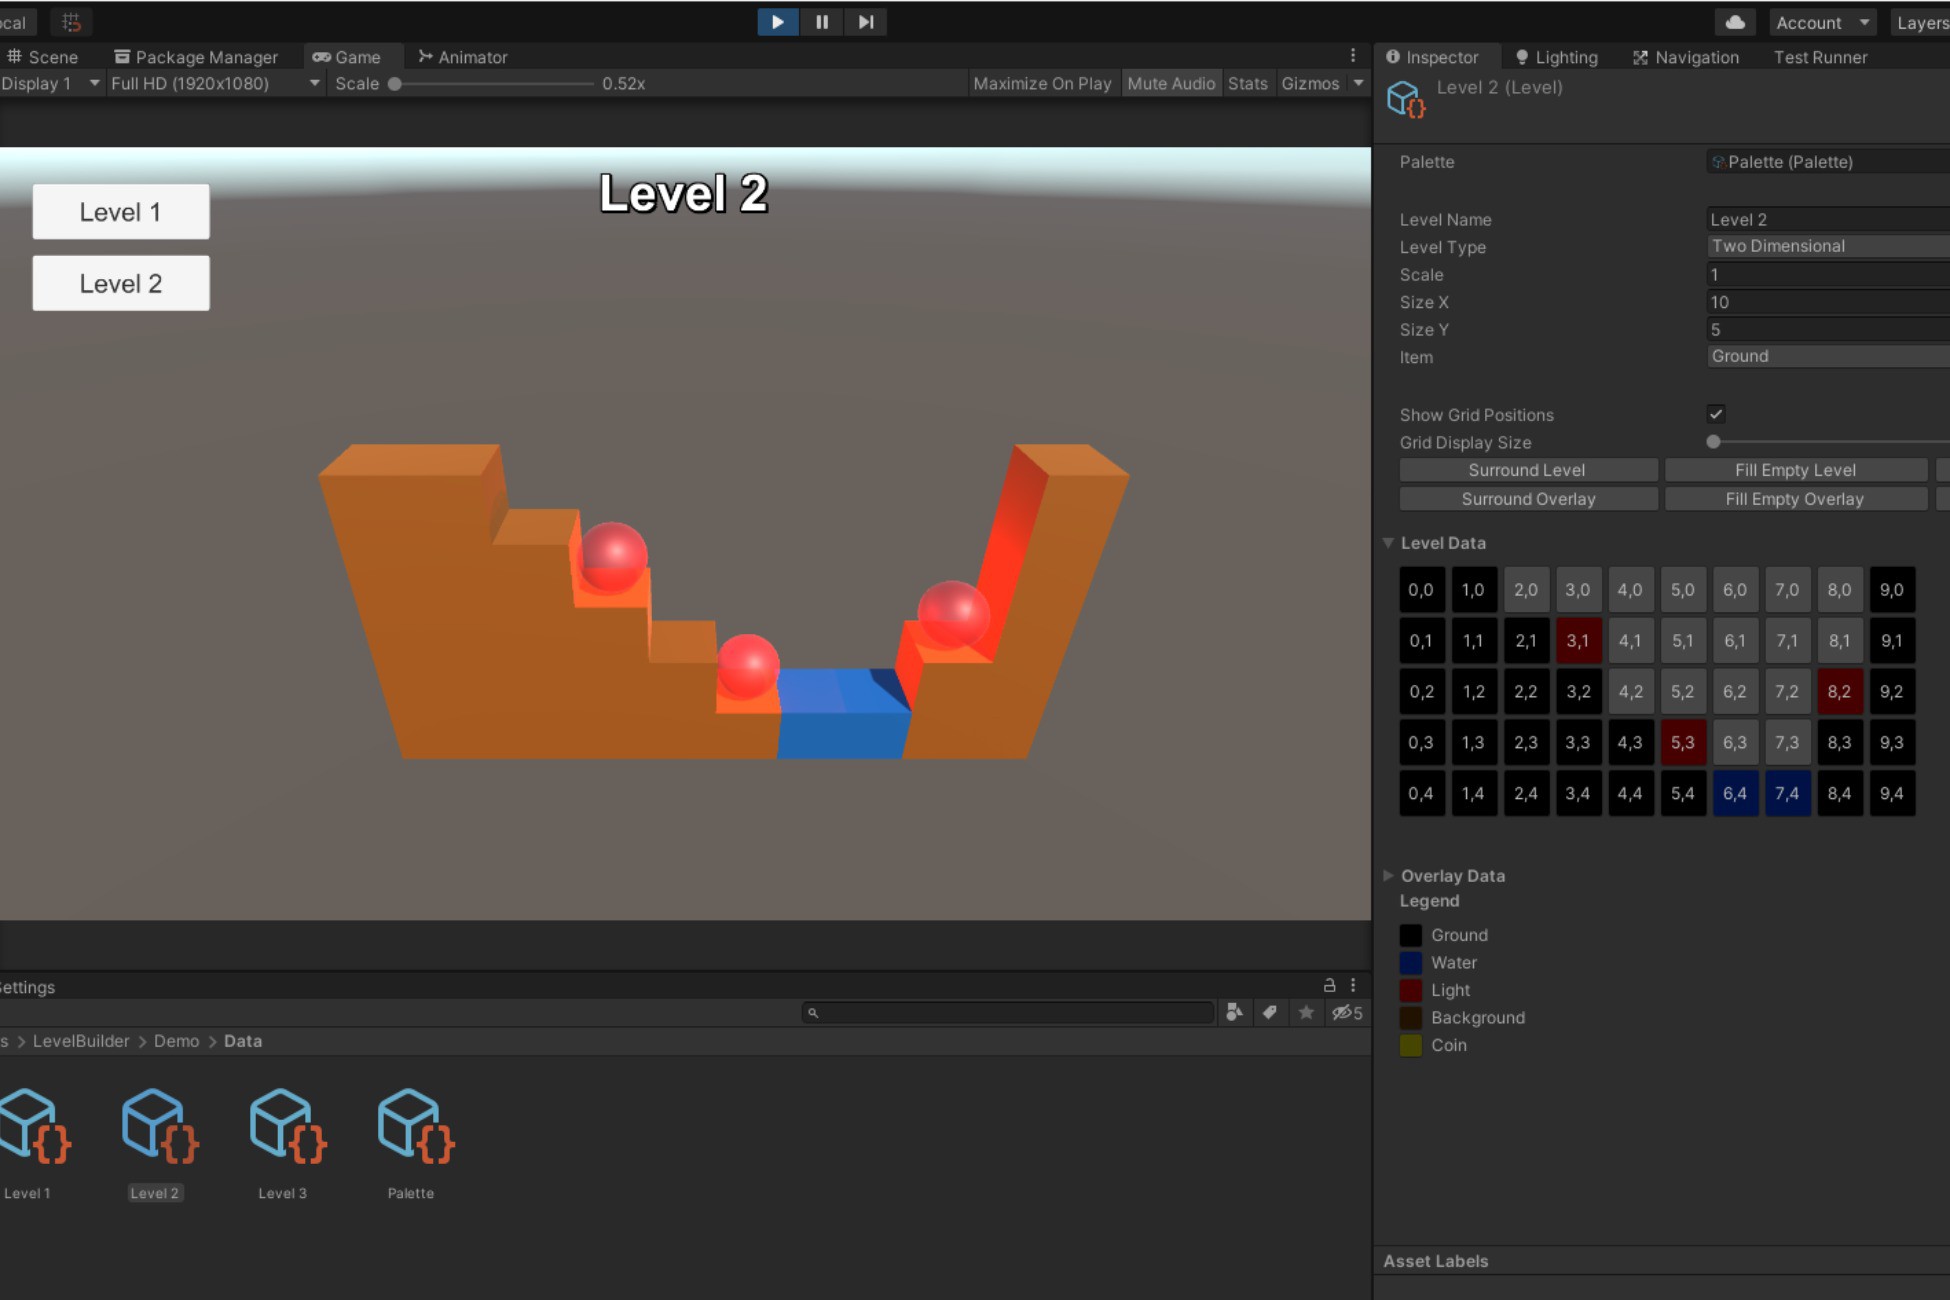This screenshot has width=1950, height=1300.
Task: Click the lock icon in the Project window
Action: [1330, 985]
